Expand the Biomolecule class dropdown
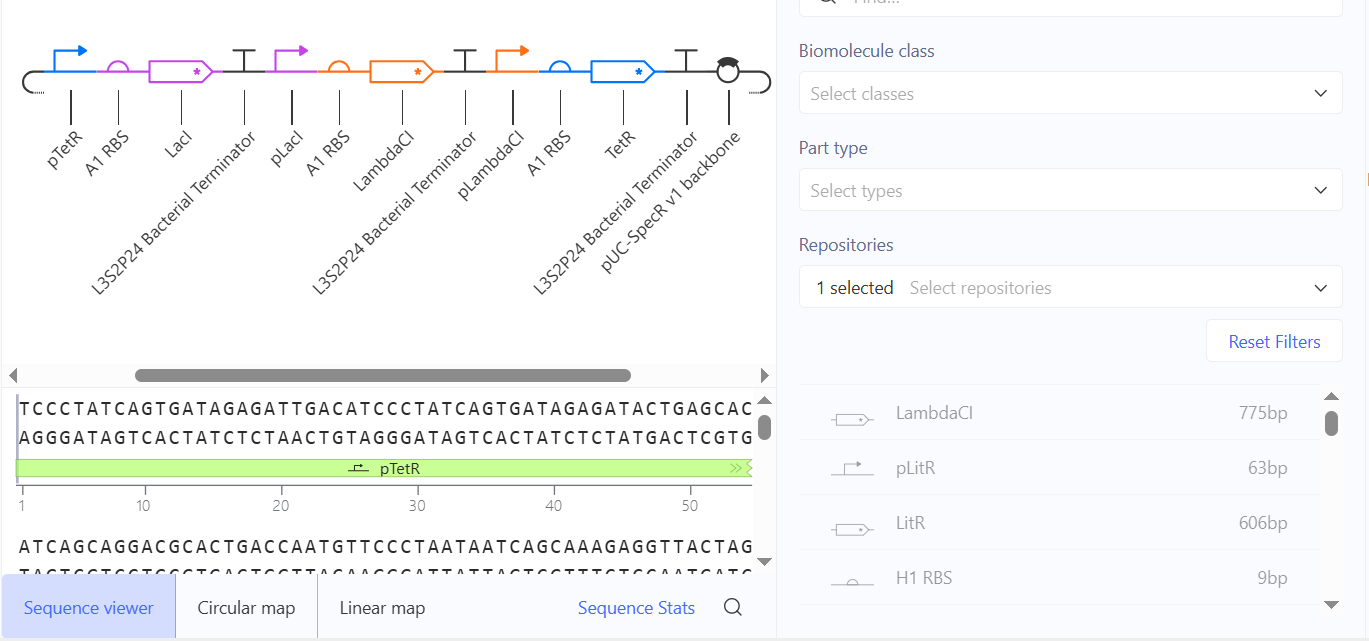Image resolution: width=1369 pixels, height=641 pixels. (1070, 94)
